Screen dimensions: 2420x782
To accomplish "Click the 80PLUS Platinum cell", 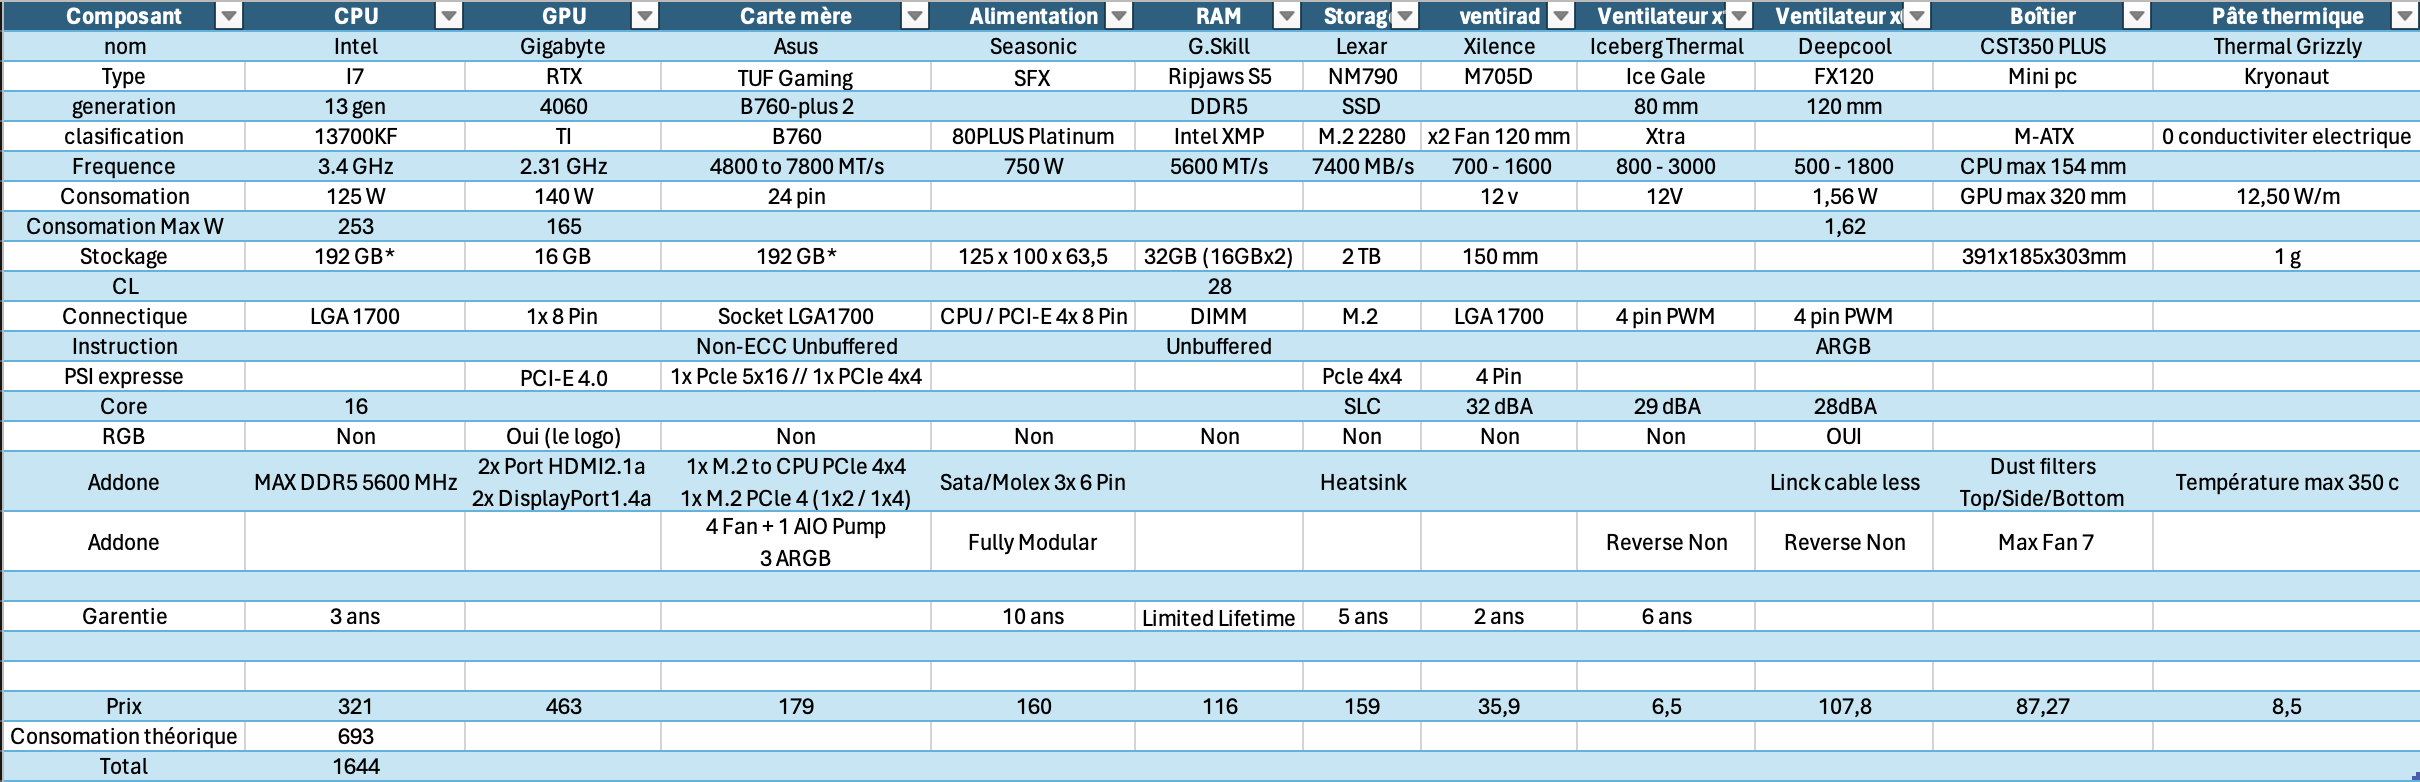I will tap(1032, 137).
